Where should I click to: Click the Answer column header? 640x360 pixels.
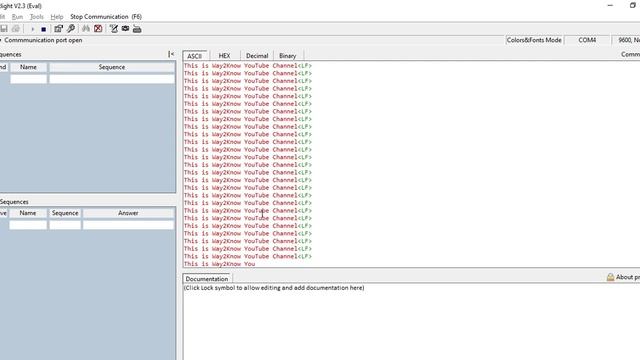tap(128, 213)
